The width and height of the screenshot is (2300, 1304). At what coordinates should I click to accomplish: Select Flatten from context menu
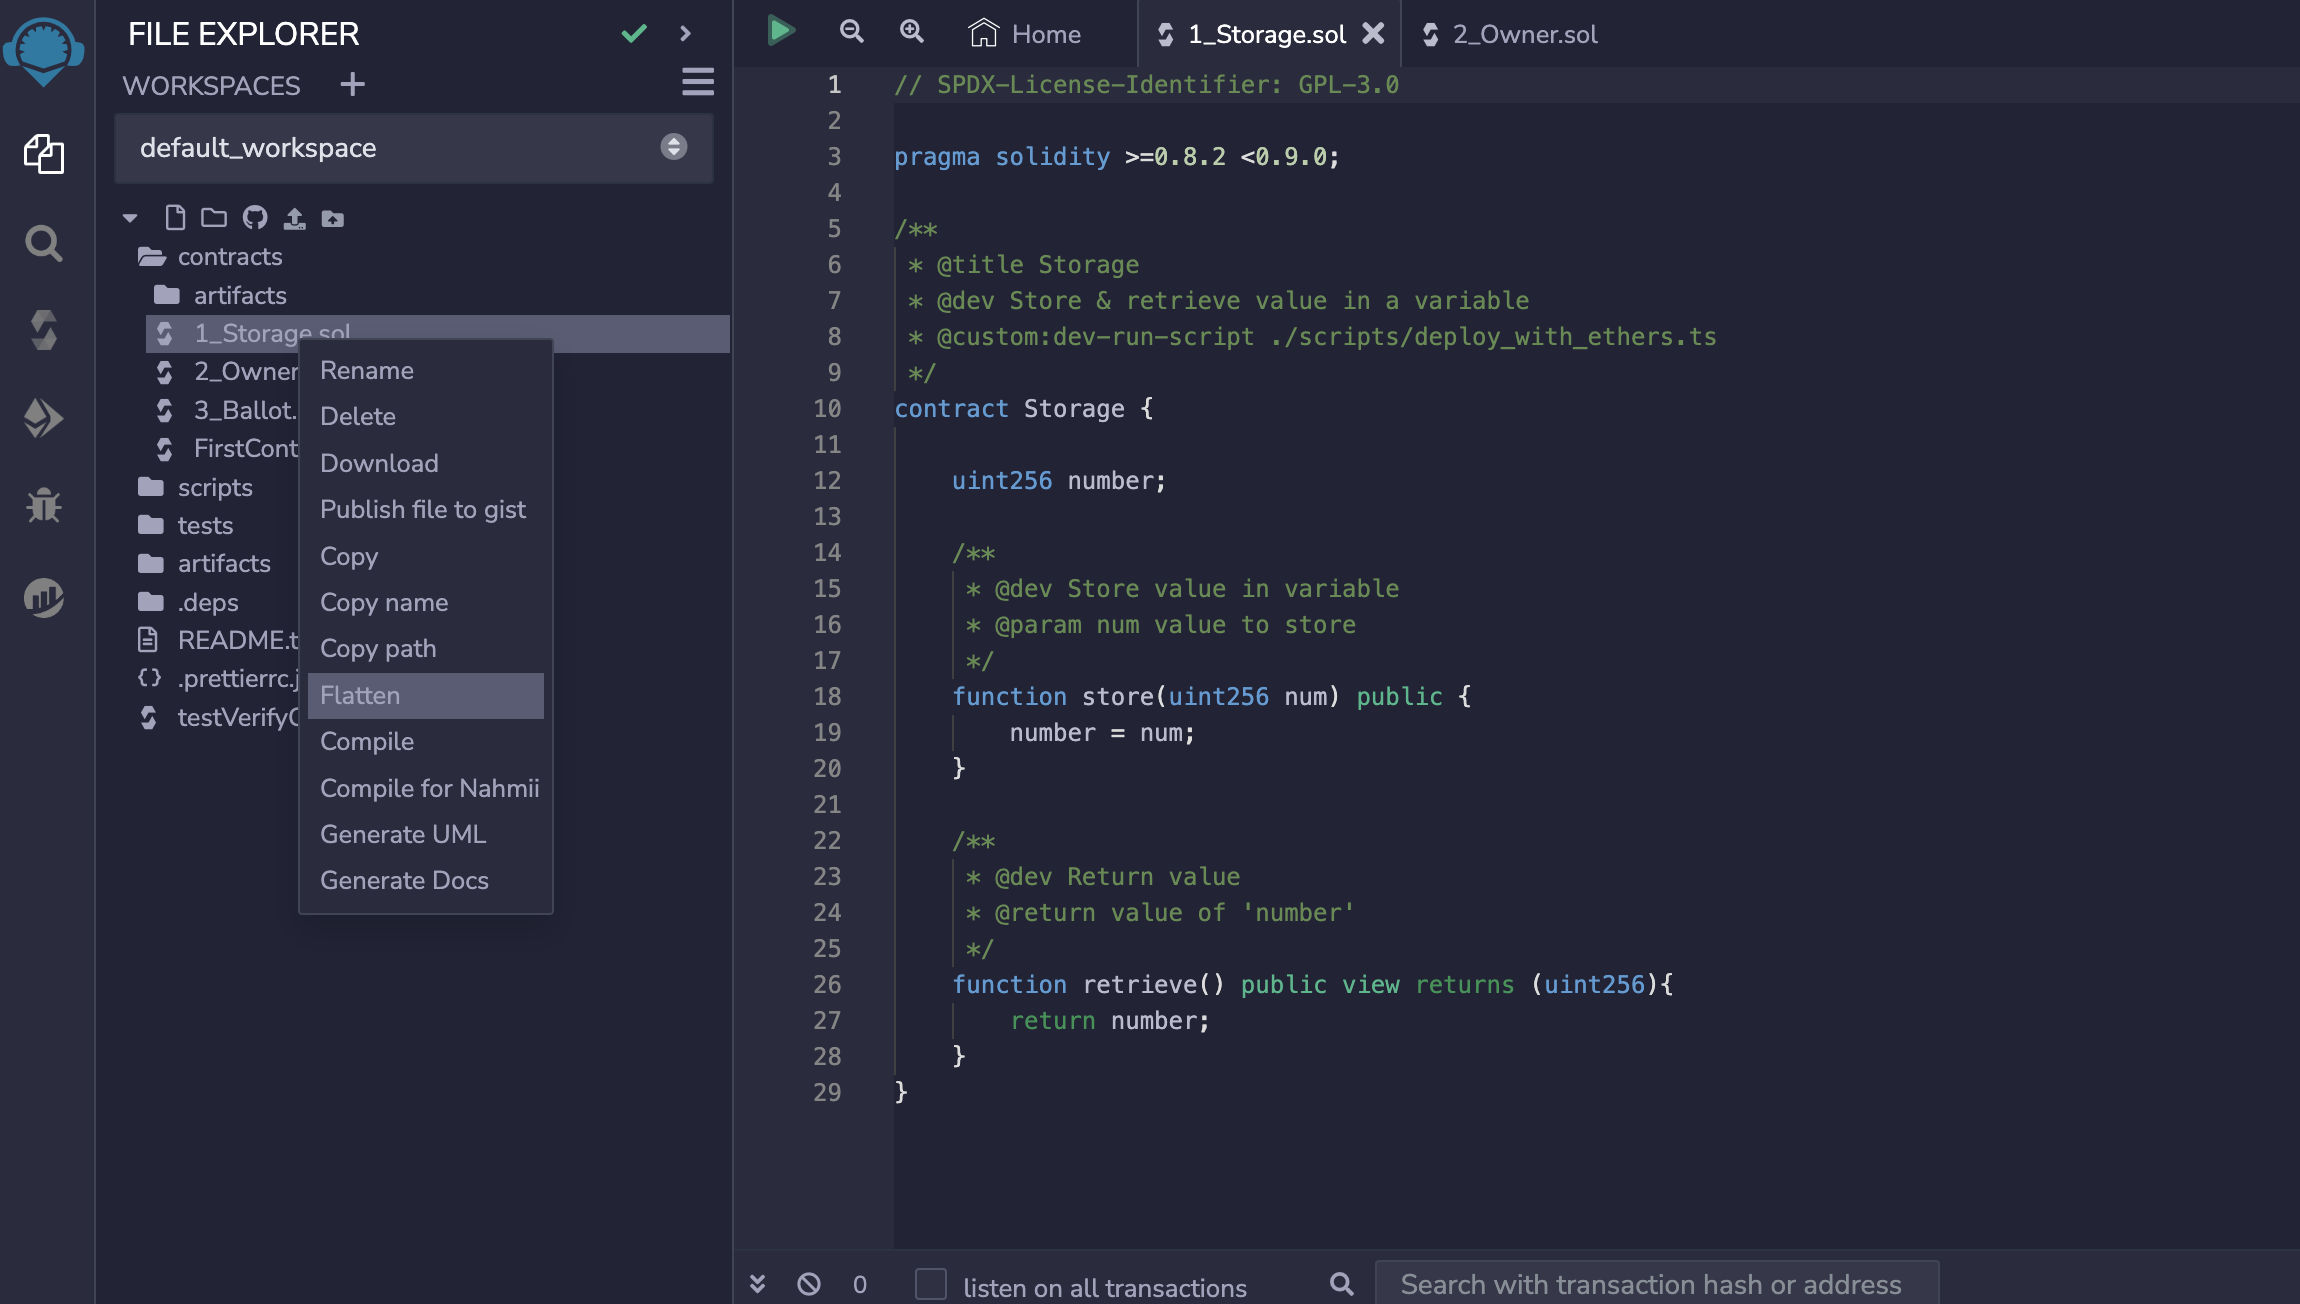[x=359, y=695]
